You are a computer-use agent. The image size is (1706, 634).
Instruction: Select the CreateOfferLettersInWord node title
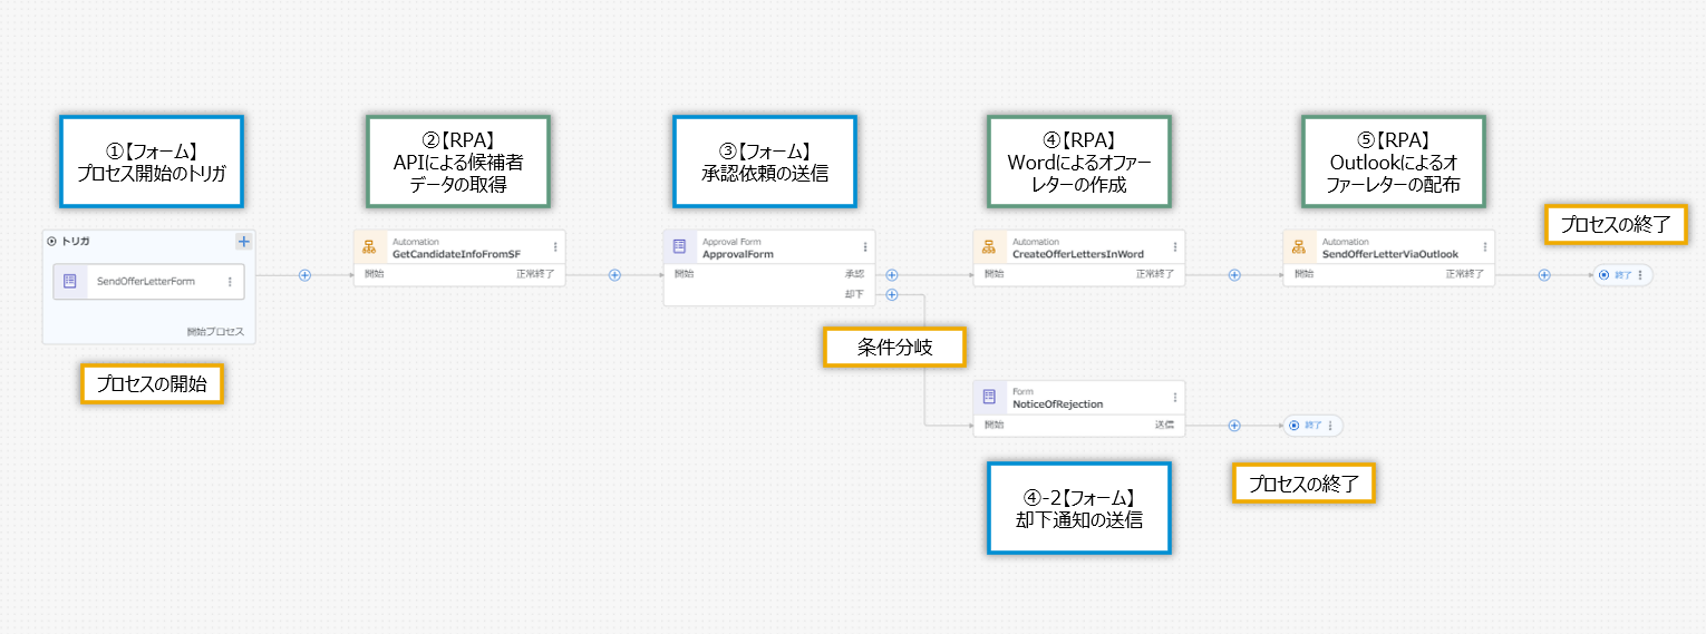[1077, 254]
